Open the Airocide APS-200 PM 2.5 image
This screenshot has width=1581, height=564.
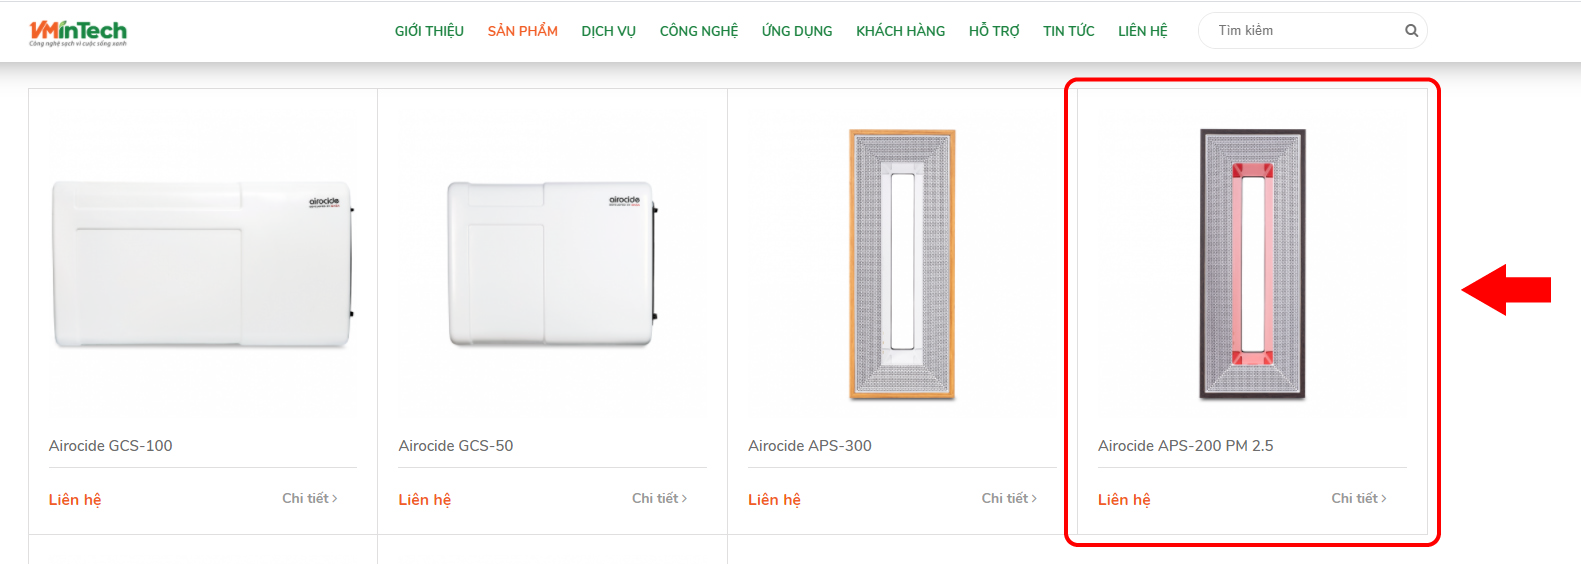point(1252,265)
